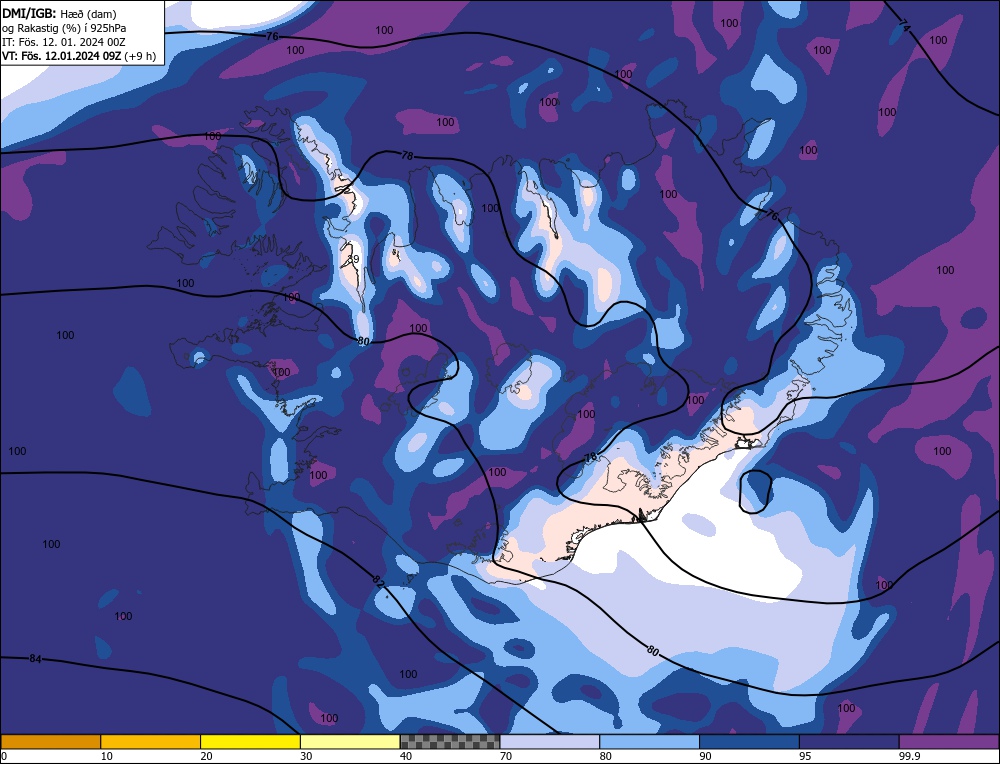Click the bright yellow 20–30 legend swatch

[250, 742]
